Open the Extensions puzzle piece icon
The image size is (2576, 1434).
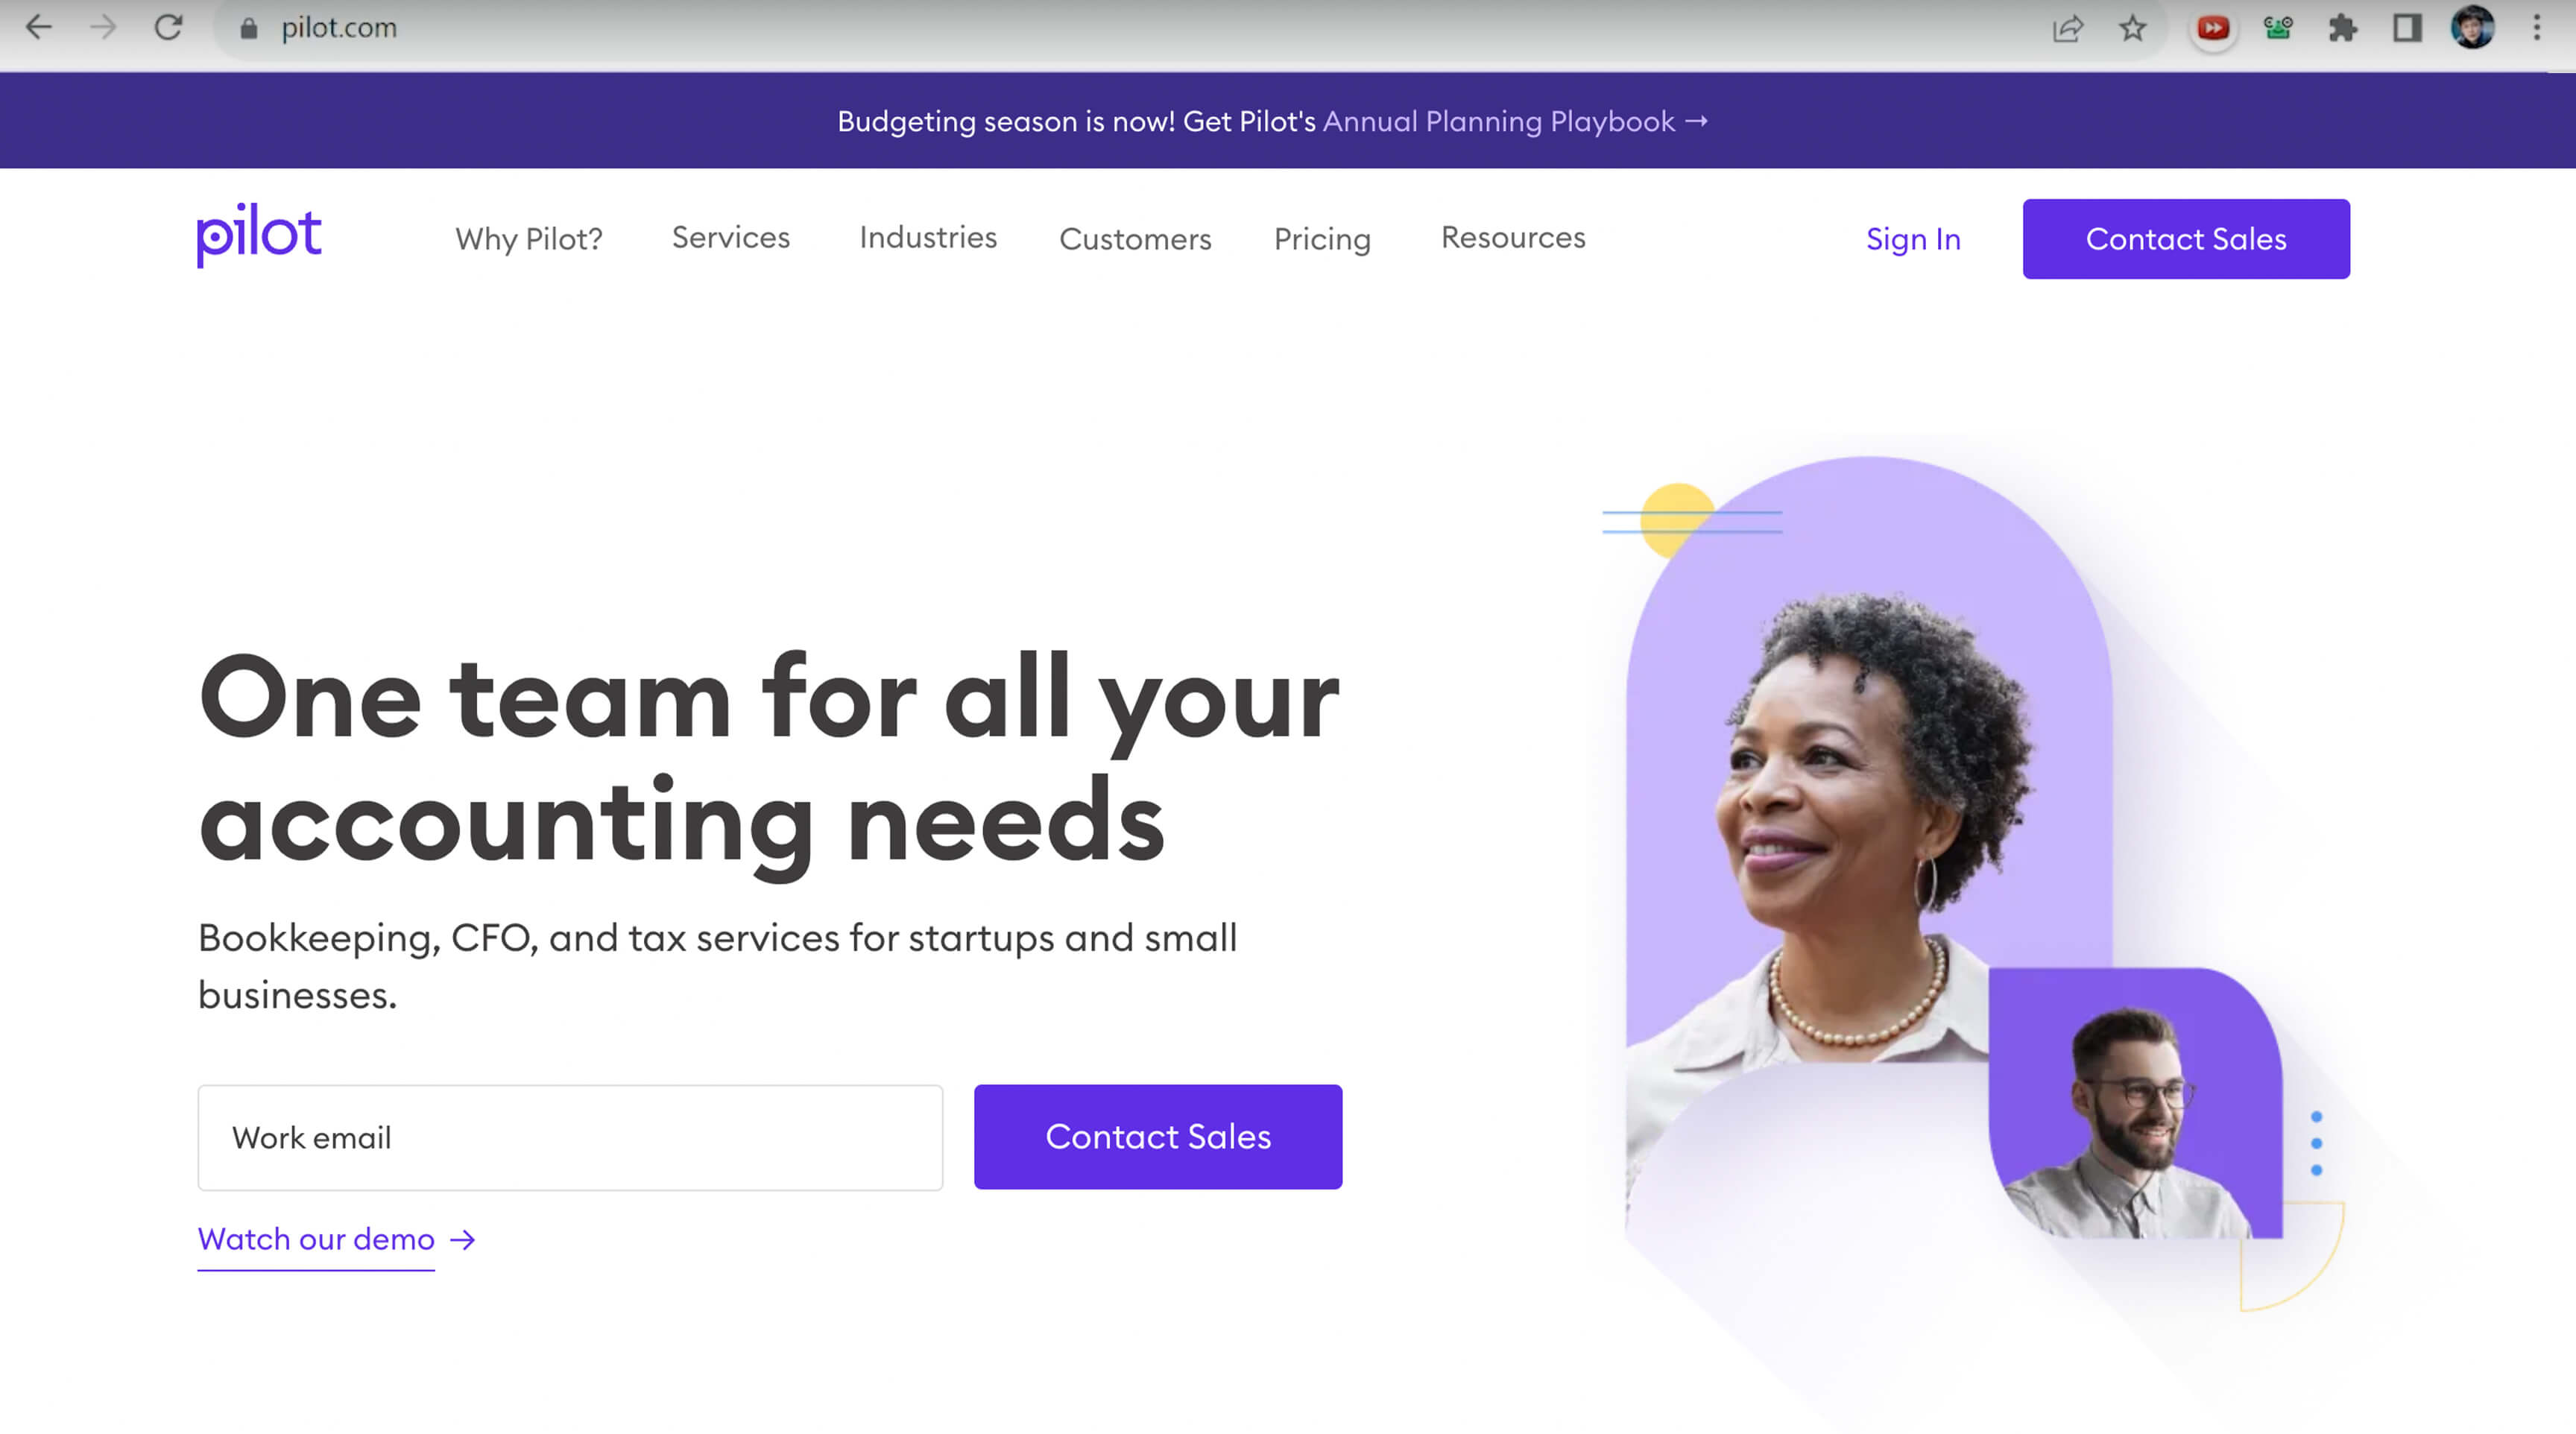(2343, 28)
